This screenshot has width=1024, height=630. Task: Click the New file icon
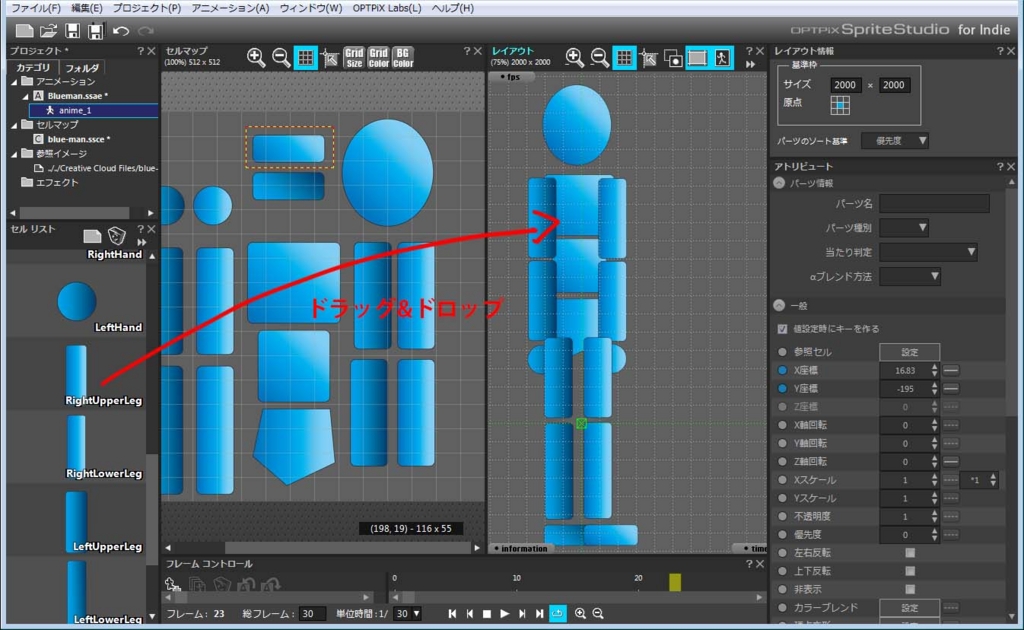tap(24, 31)
